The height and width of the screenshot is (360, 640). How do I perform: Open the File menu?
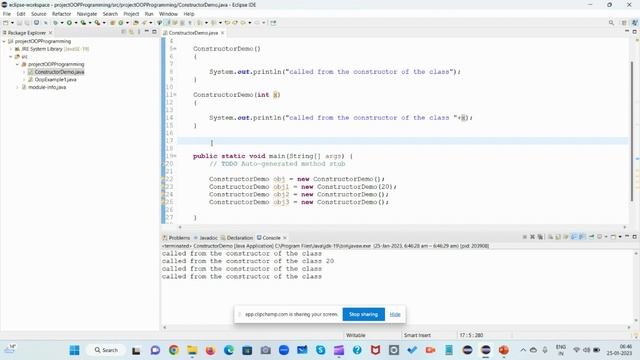tap(7, 14)
